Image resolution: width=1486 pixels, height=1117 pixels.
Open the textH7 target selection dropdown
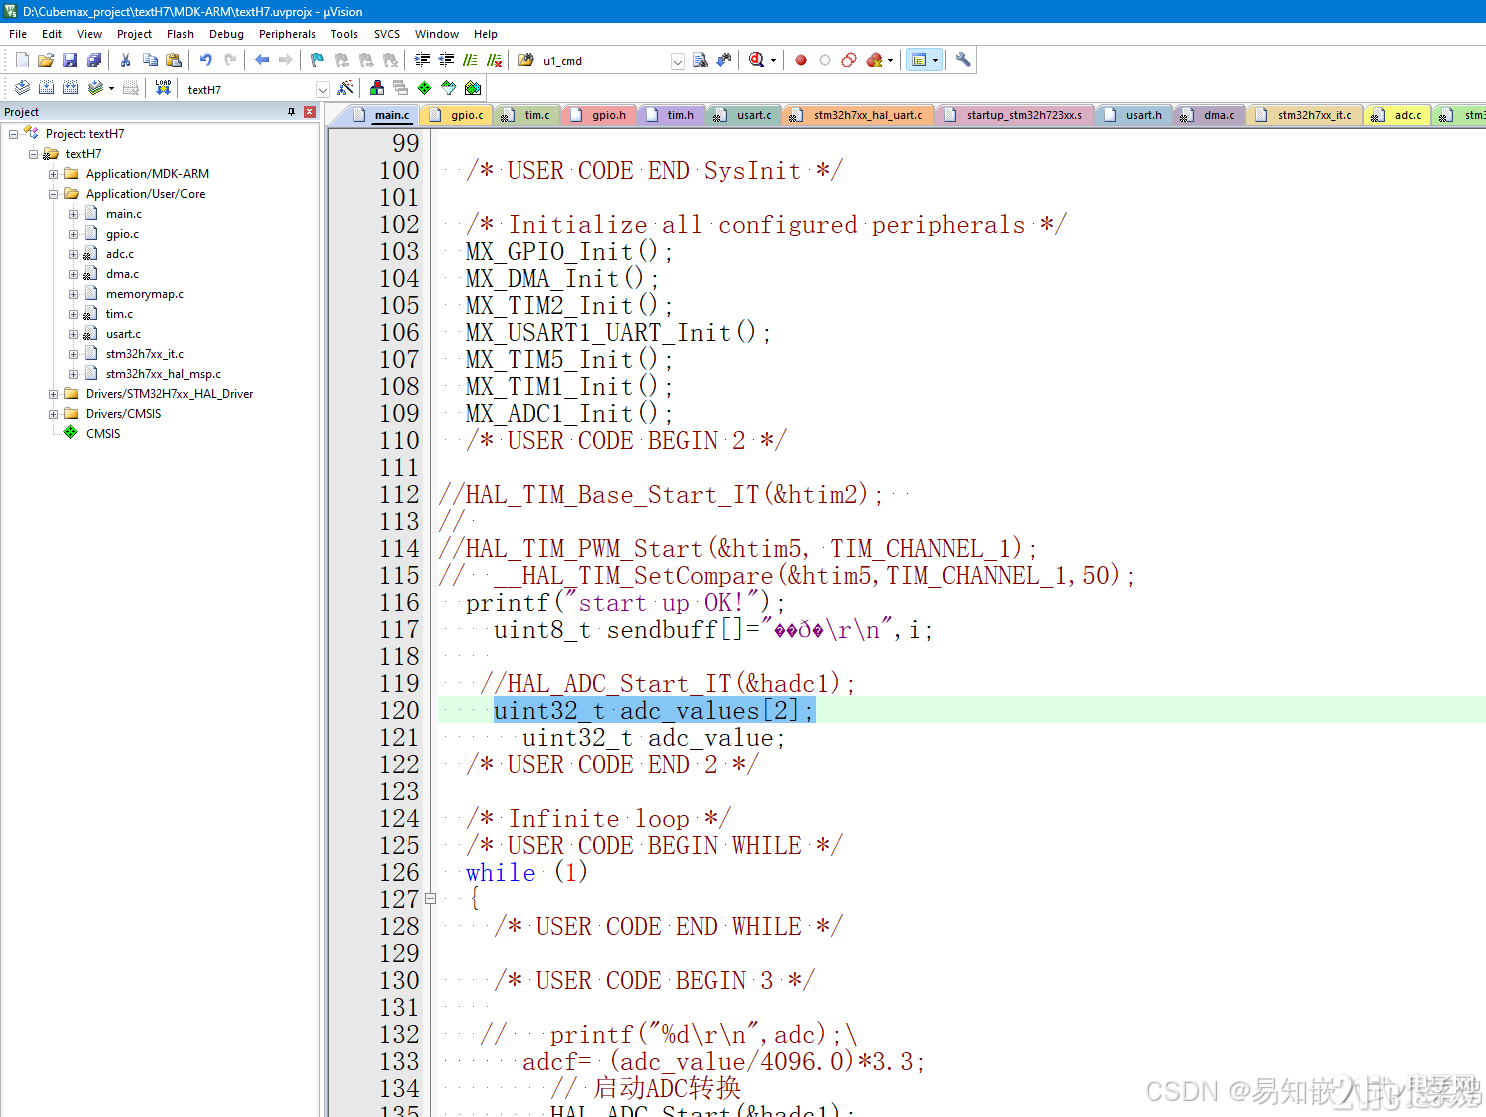click(x=323, y=89)
